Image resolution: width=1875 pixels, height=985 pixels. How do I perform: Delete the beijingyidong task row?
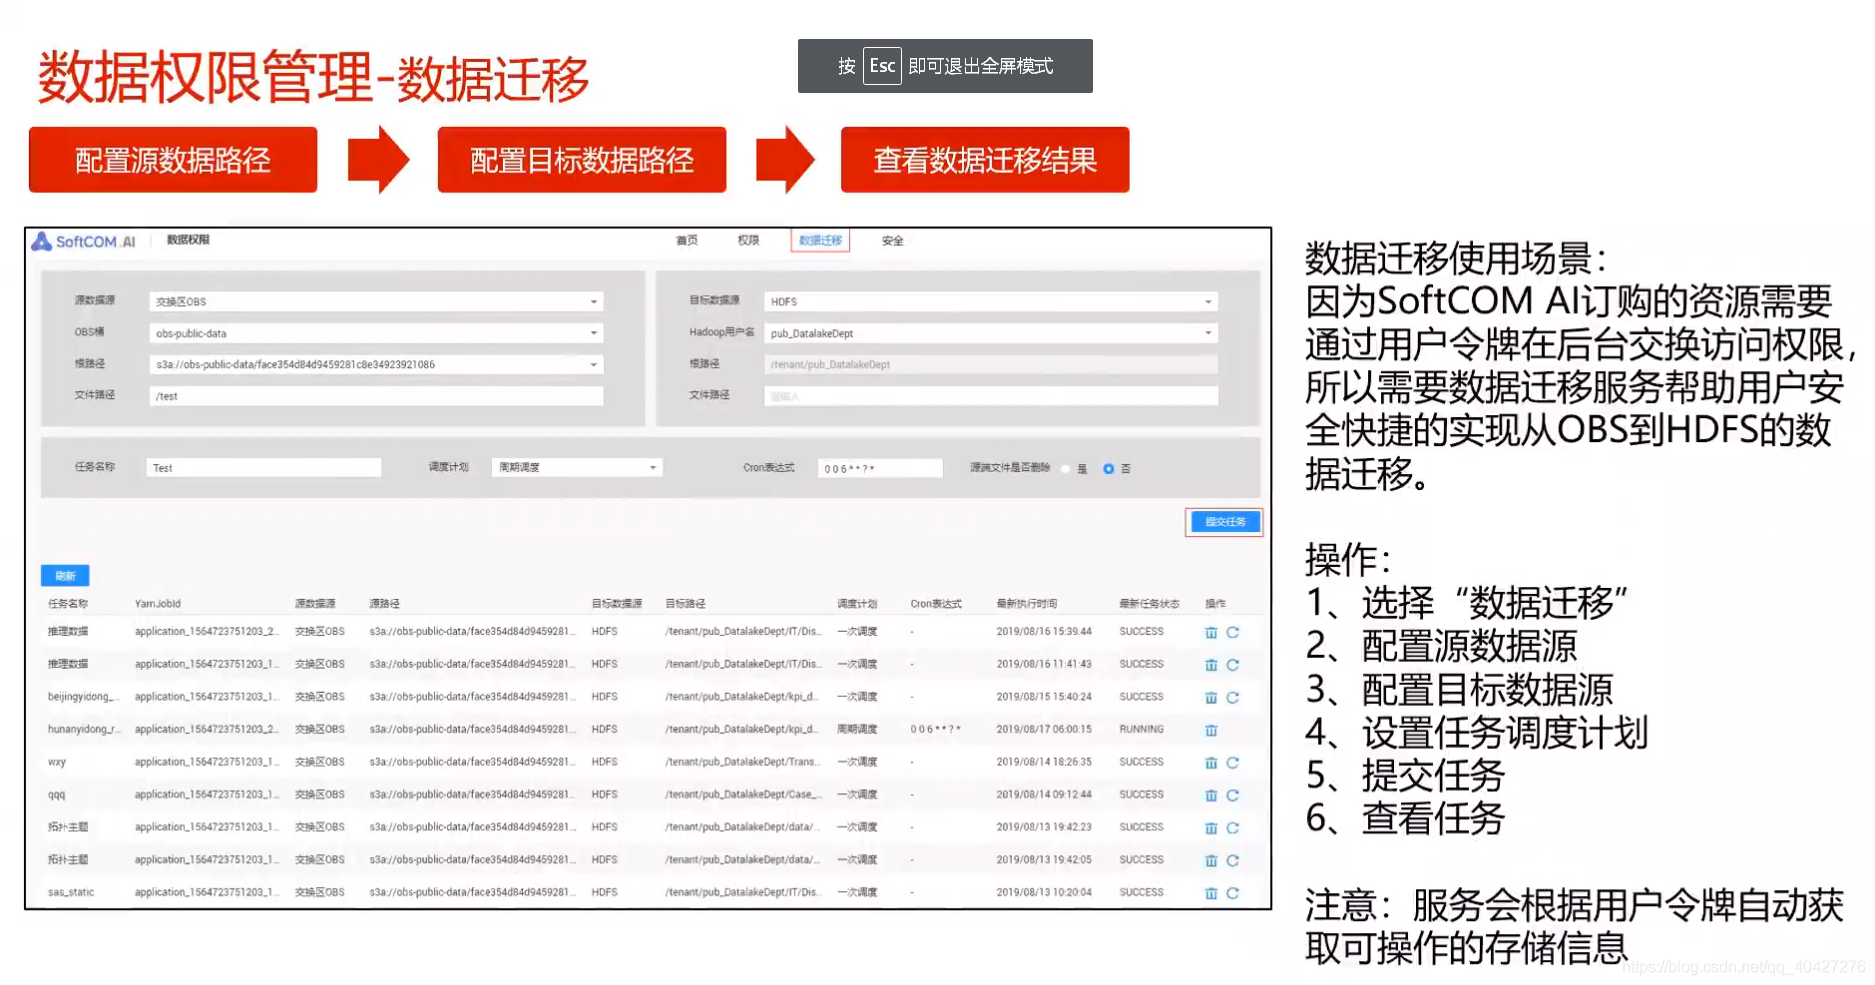coord(1211,697)
